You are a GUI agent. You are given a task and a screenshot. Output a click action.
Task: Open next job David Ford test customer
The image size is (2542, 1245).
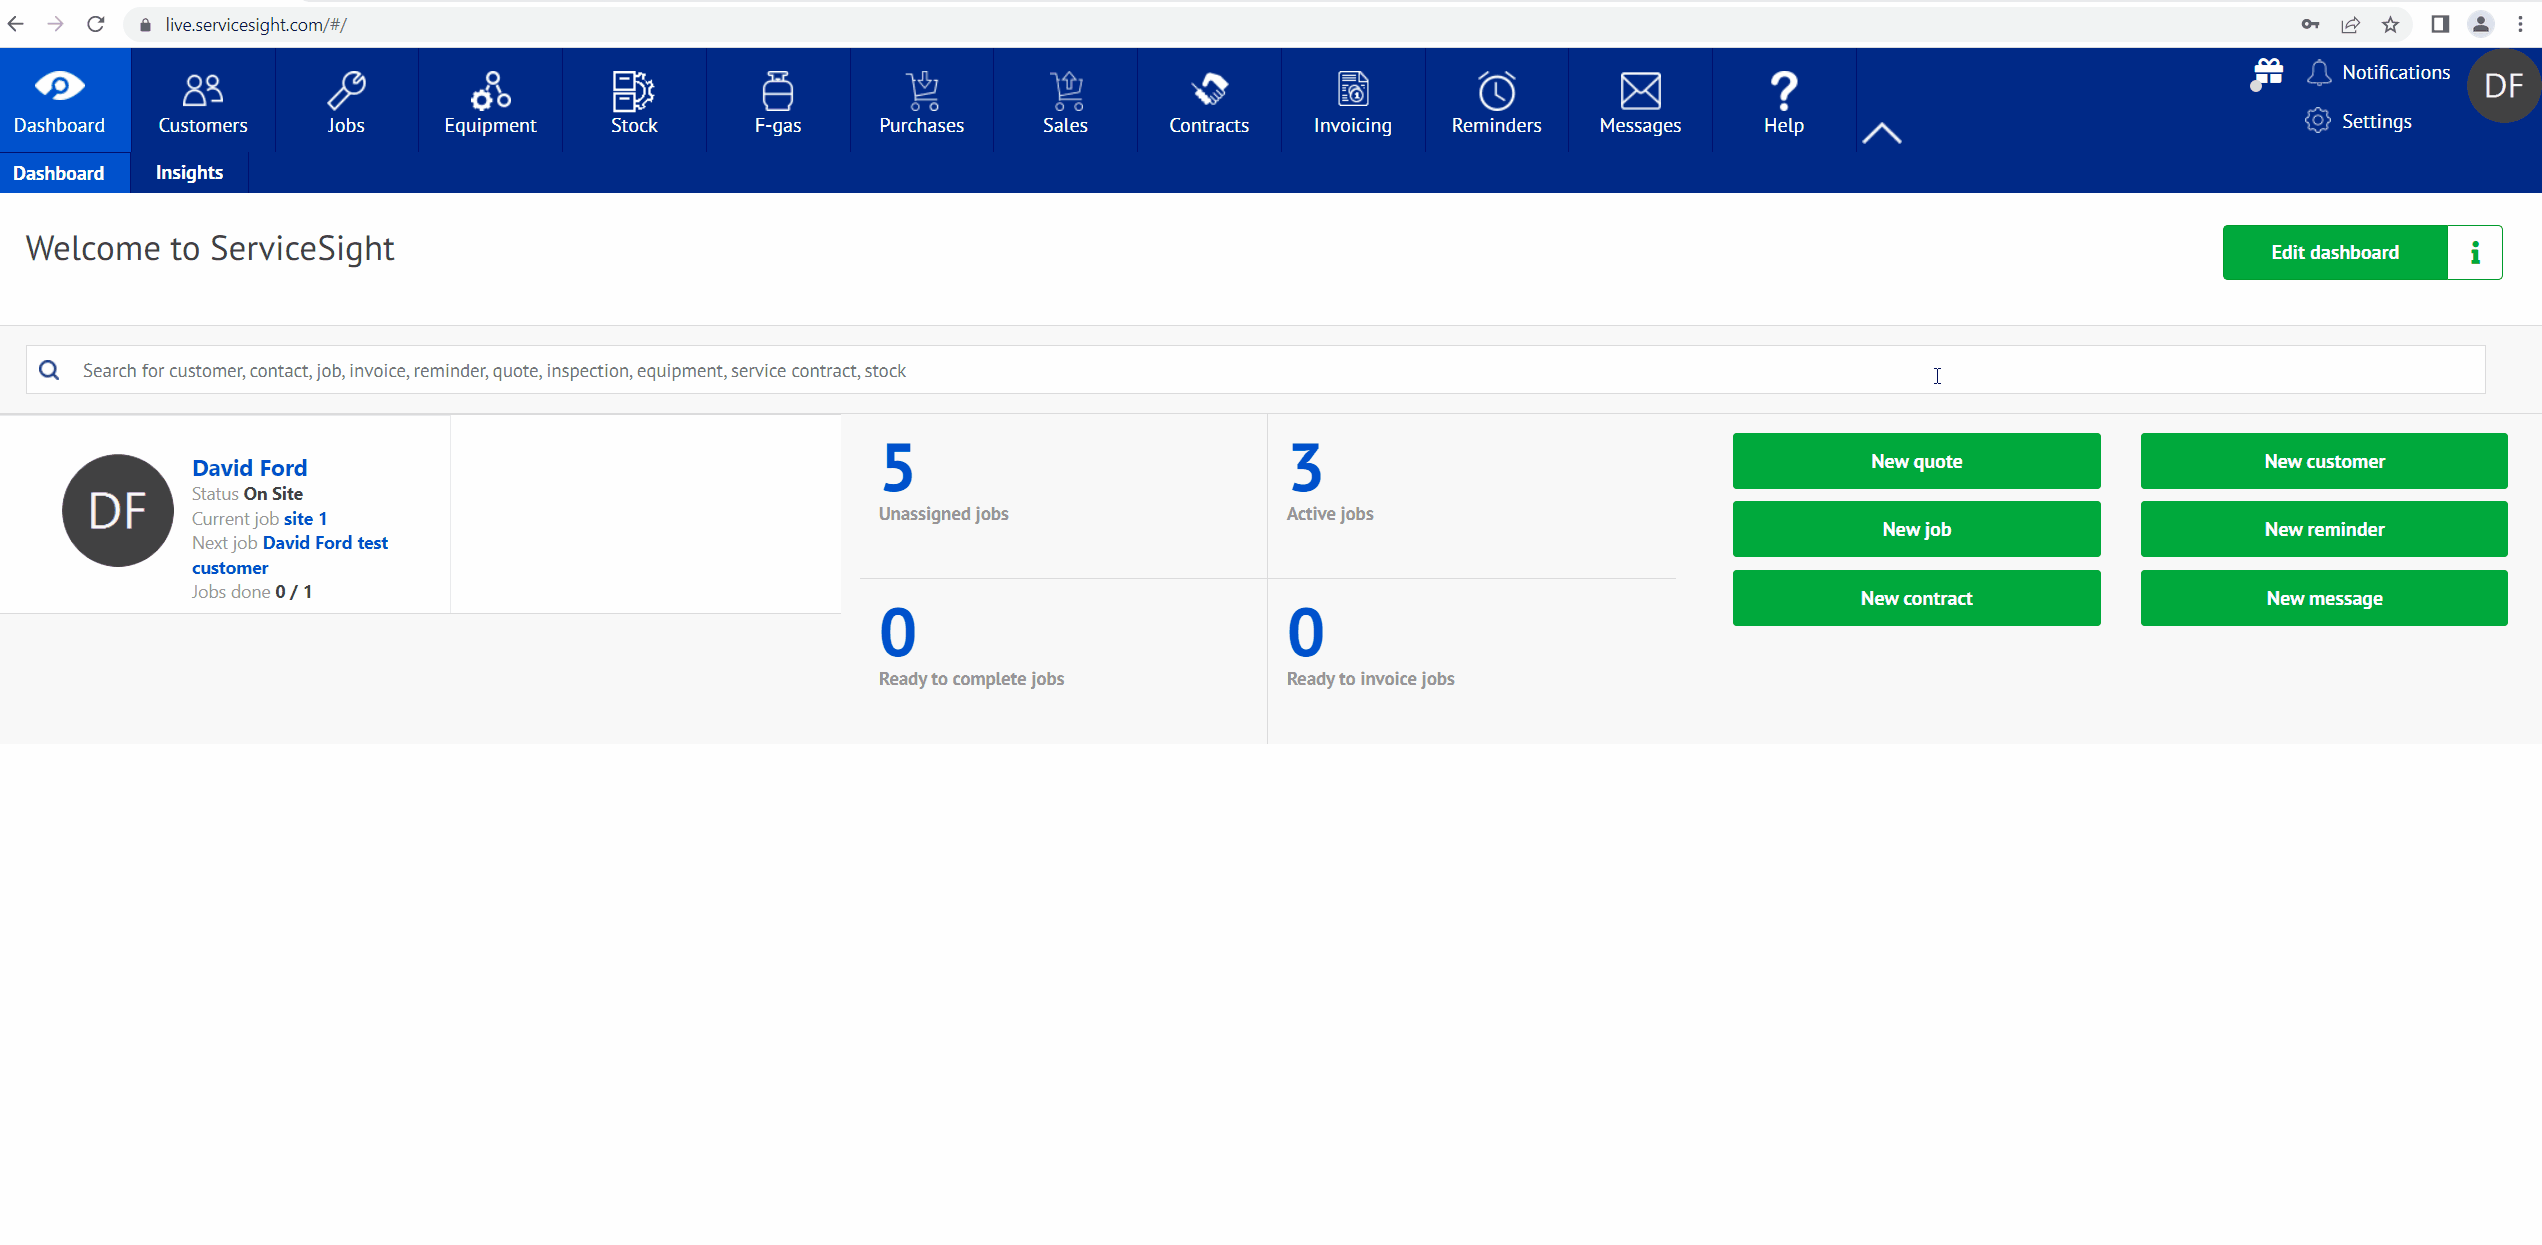290,555
